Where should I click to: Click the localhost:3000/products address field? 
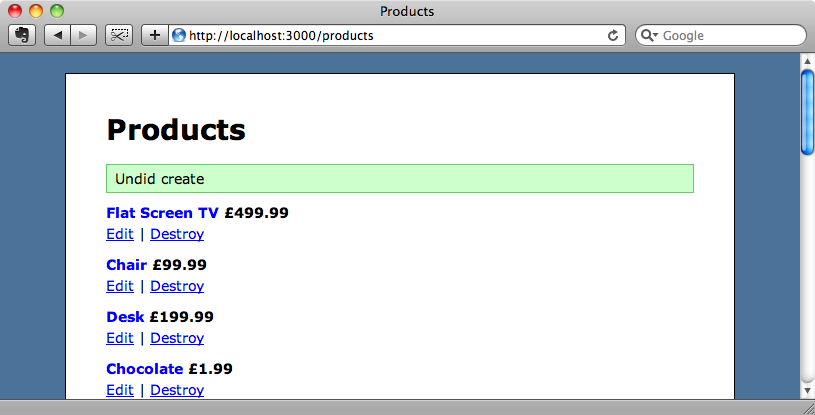(396, 35)
